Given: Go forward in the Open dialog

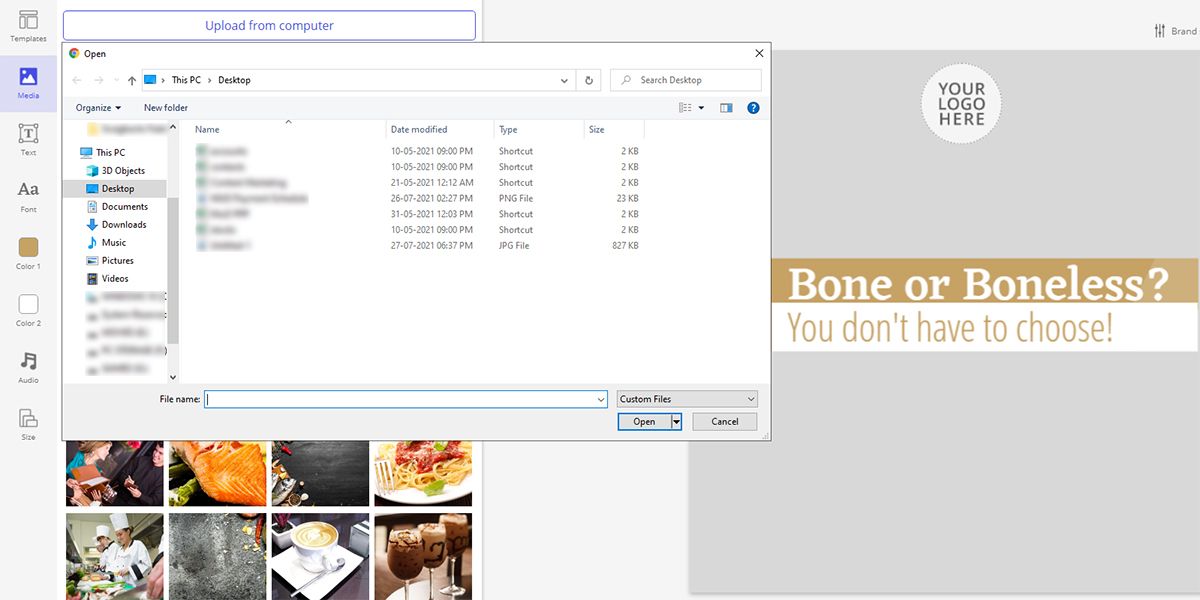Looking at the screenshot, I should [x=98, y=80].
